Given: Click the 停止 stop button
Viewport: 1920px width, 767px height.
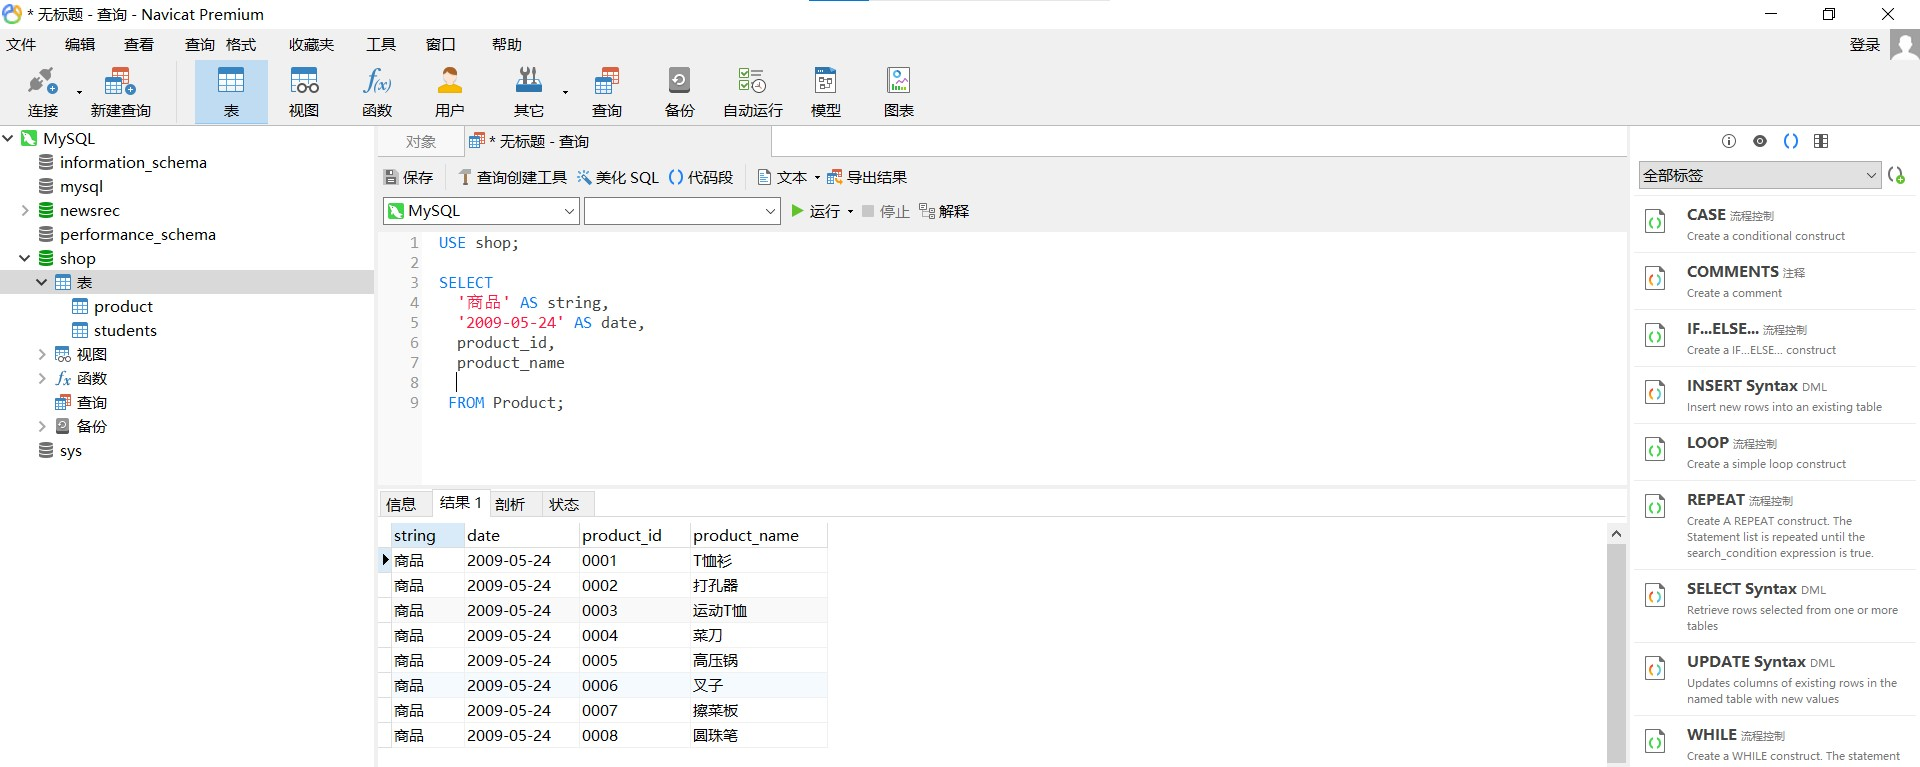Looking at the screenshot, I should pyautogui.click(x=885, y=211).
